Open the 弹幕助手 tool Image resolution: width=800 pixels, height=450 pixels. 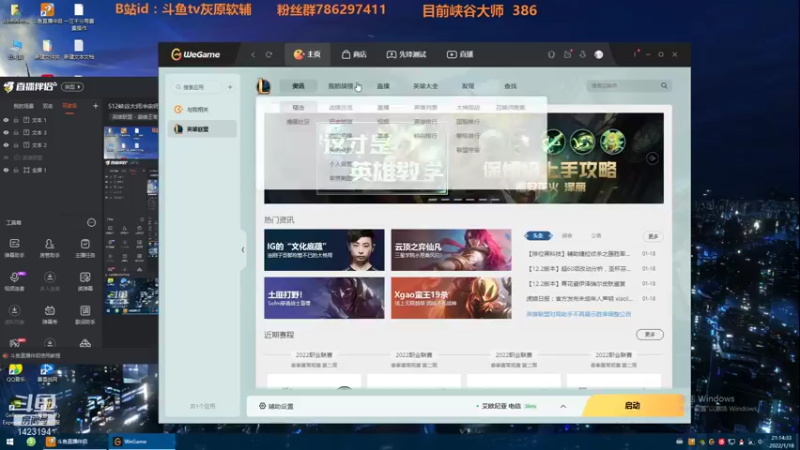[14, 248]
